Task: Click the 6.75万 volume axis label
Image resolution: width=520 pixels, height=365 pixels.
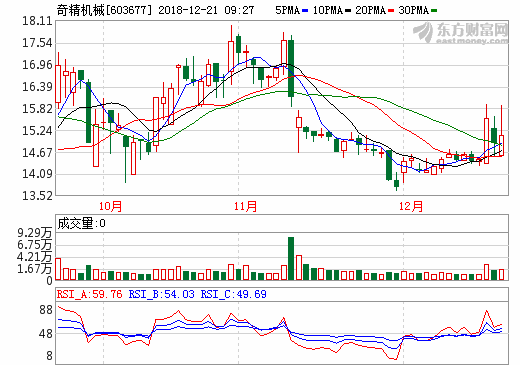Action: click(35, 245)
